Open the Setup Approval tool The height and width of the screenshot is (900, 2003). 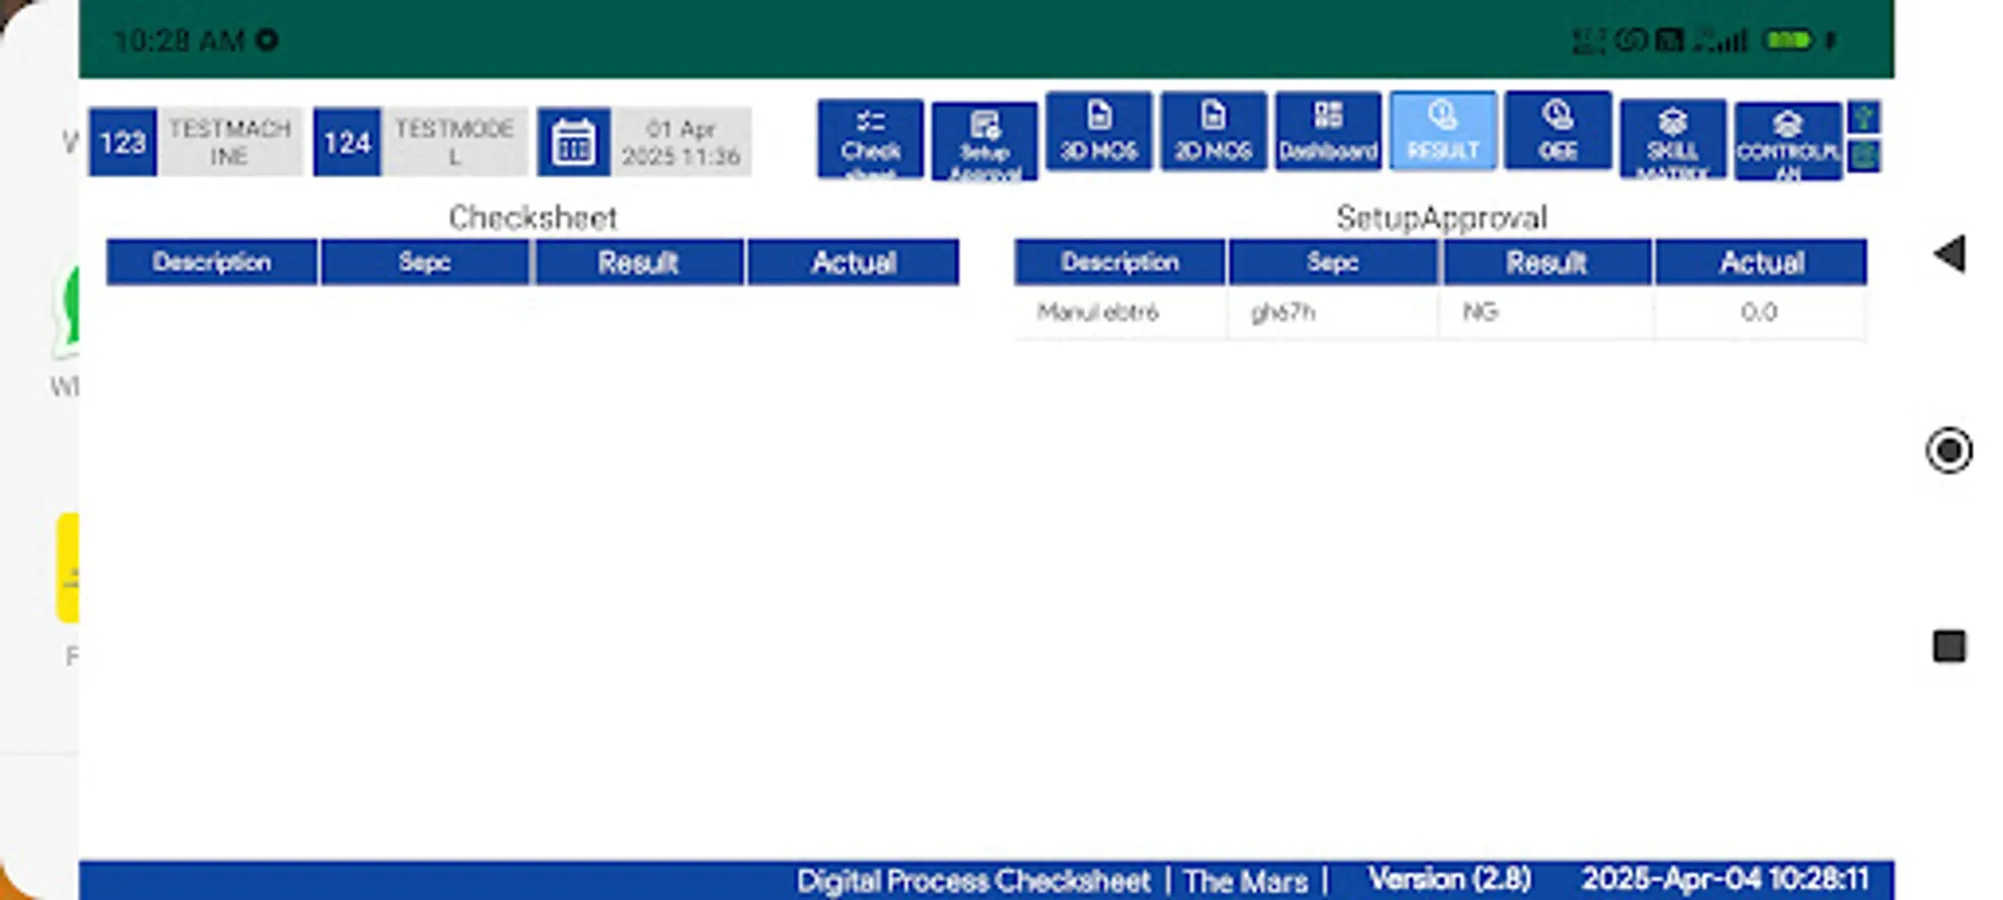pyautogui.click(x=983, y=140)
